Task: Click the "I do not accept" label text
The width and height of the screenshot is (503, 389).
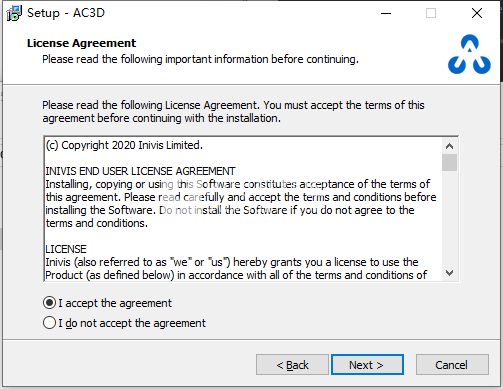Action: click(x=132, y=323)
